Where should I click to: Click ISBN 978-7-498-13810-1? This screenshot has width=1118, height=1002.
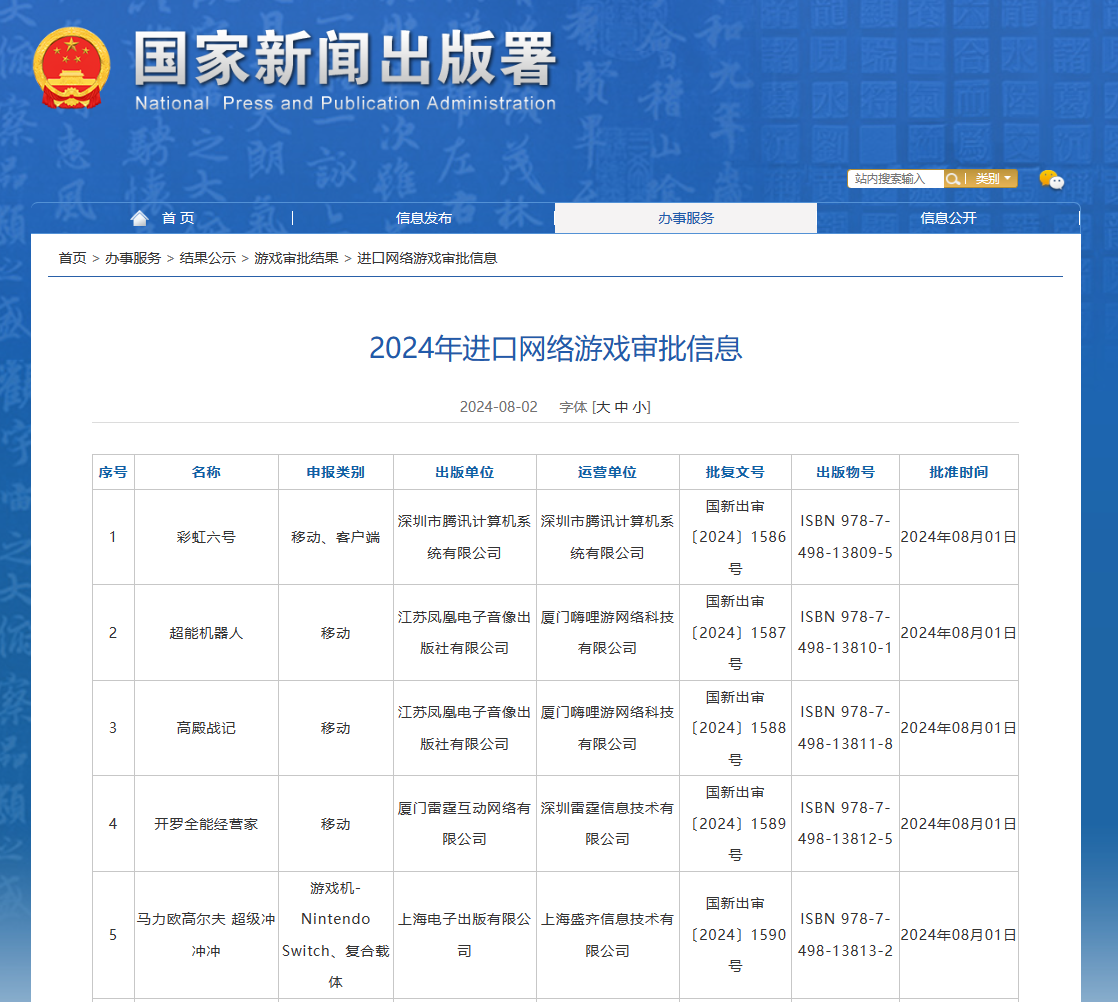[845, 633]
